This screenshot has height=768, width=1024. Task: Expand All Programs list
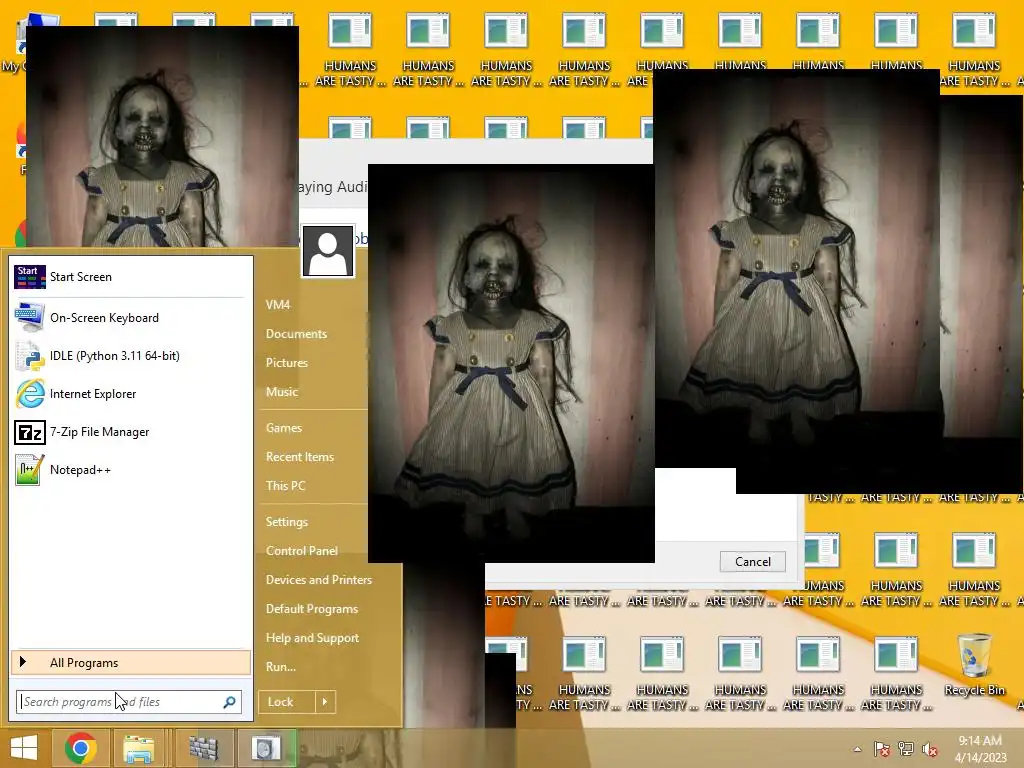tap(131, 662)
